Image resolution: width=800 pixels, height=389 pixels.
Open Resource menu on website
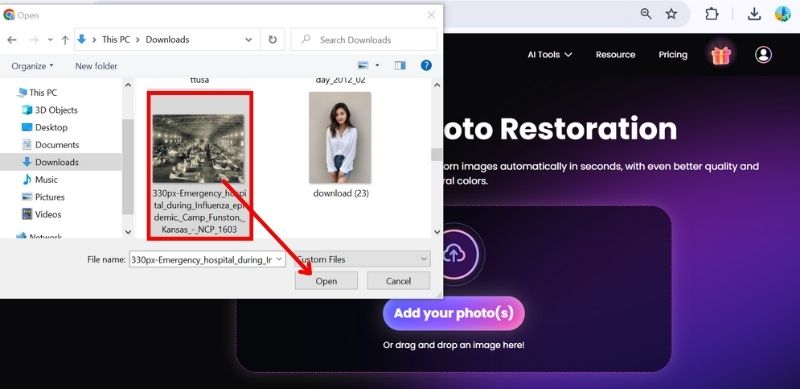tap(615, 55)
